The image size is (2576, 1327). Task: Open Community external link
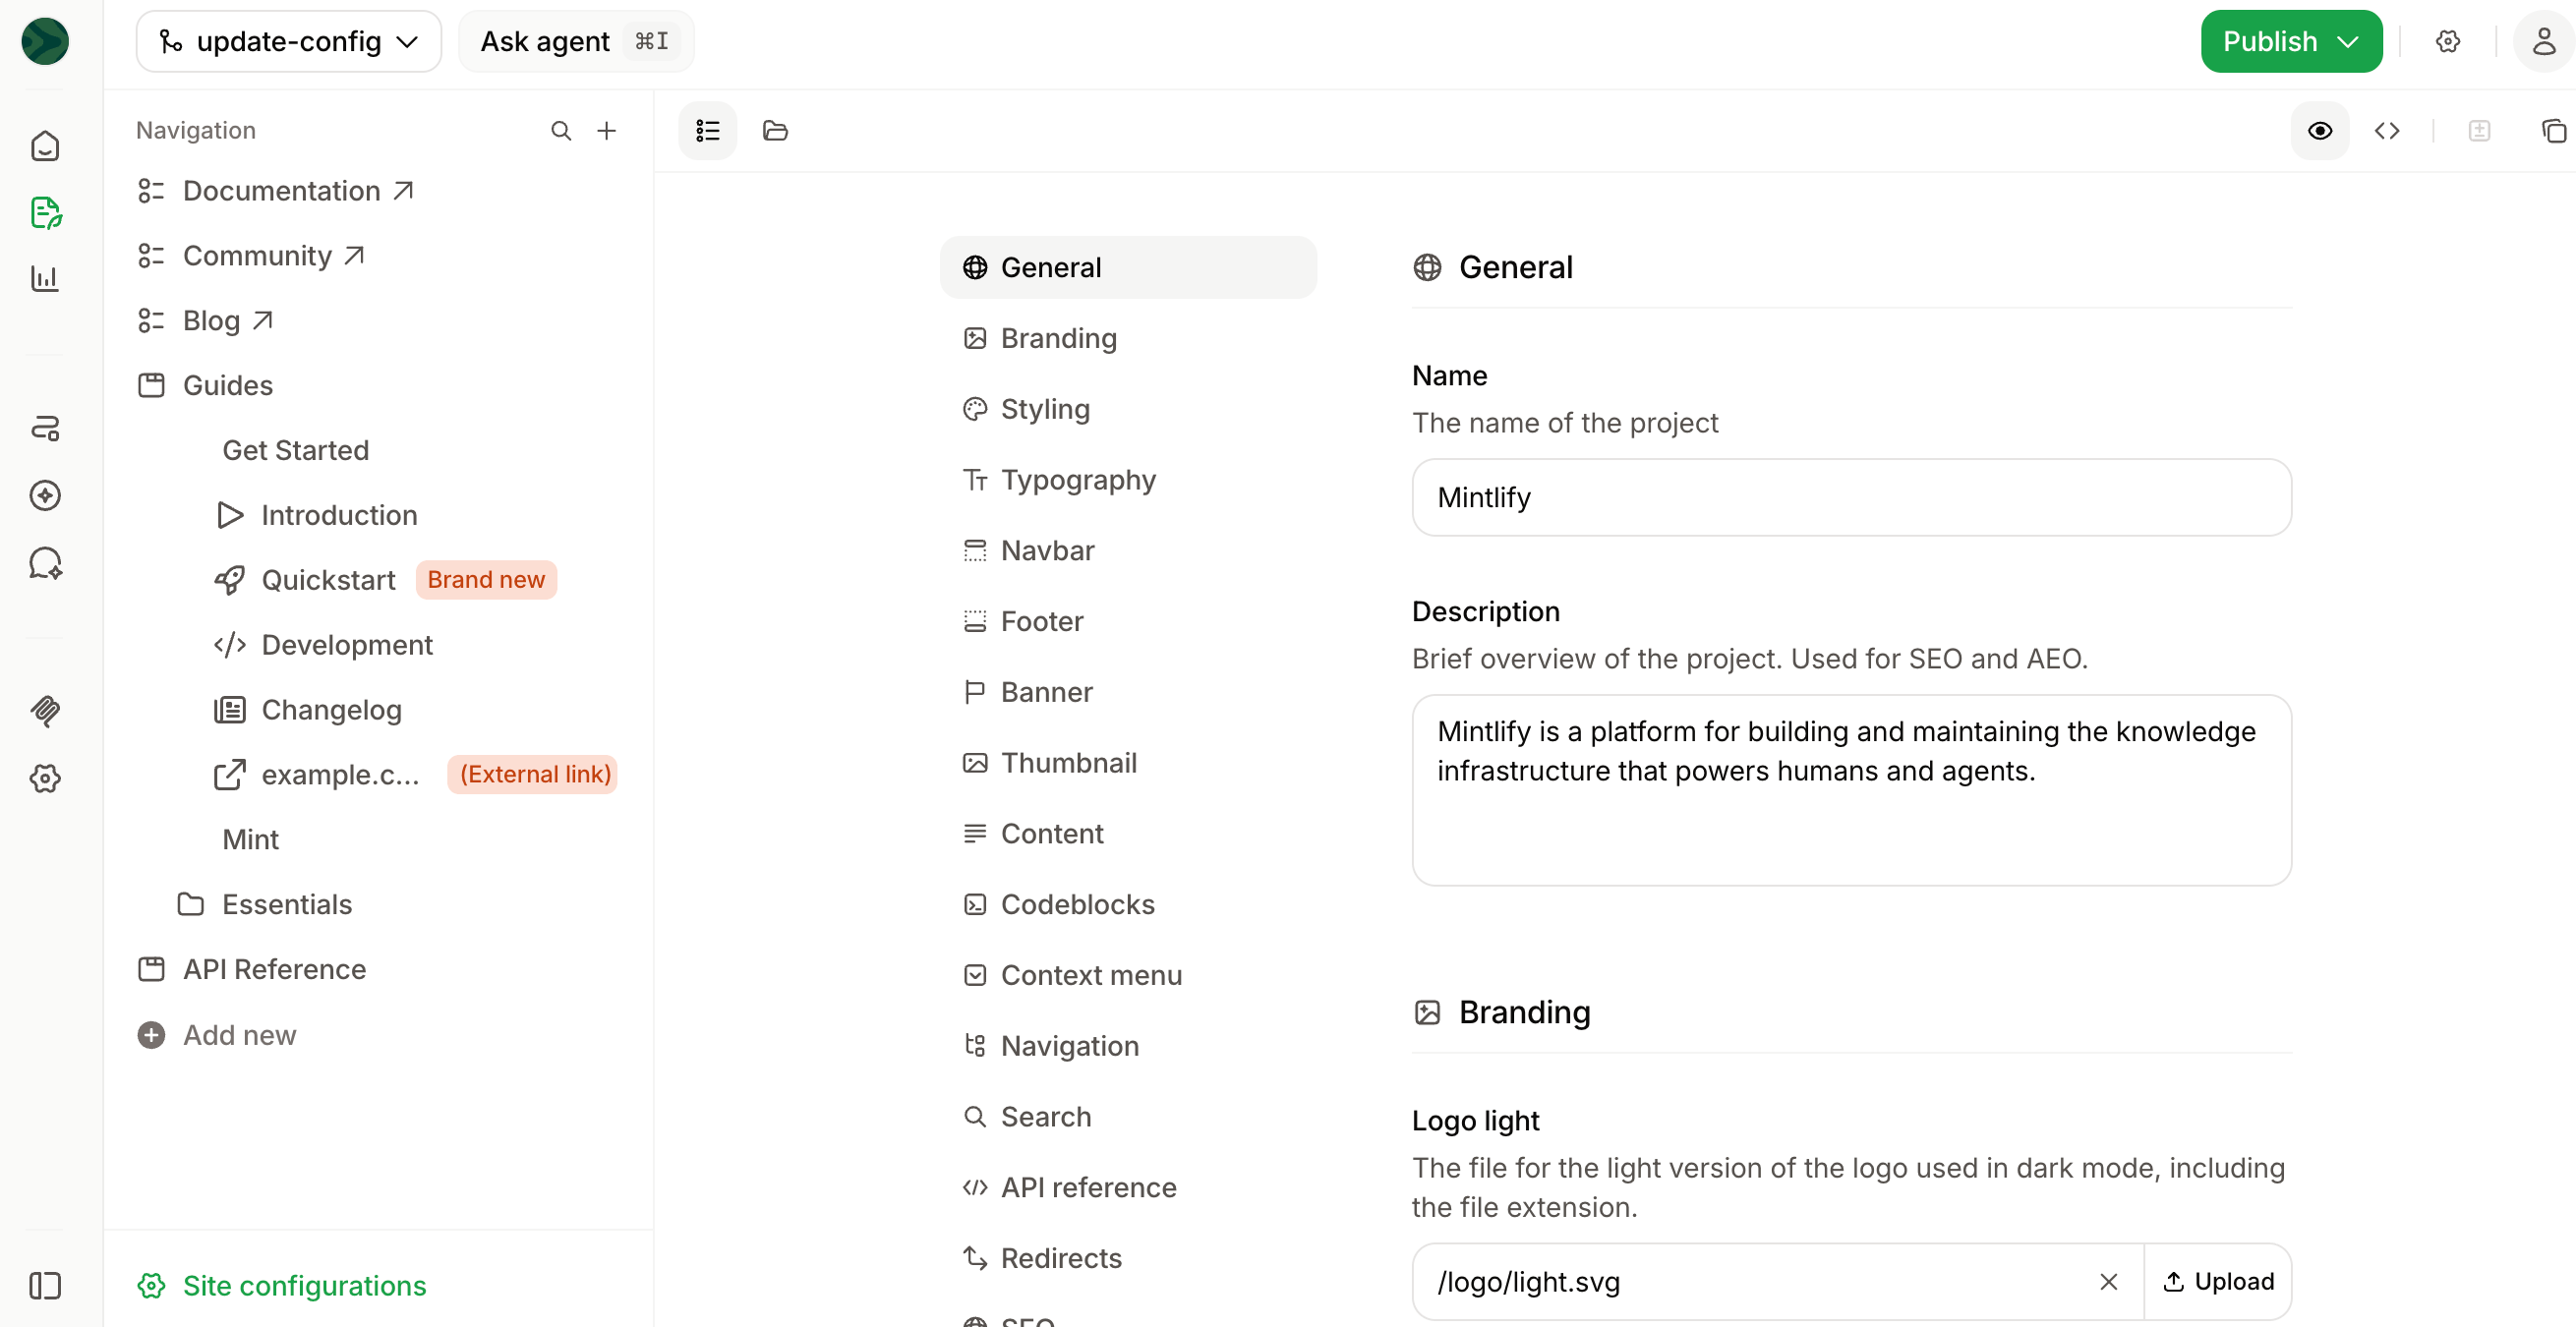(x=252, y=256)
